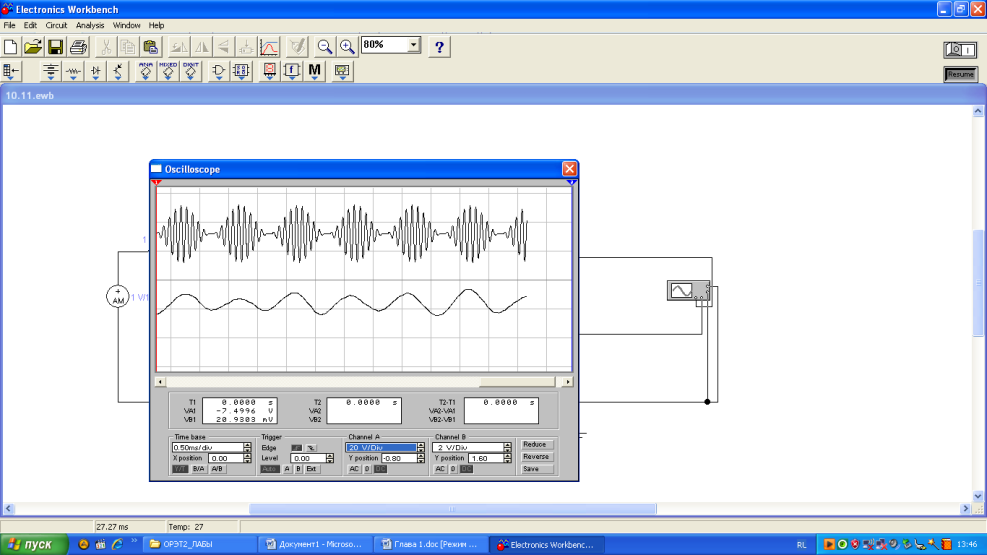
Task: Click the Channel A Y position field
Action: point(399,459)
